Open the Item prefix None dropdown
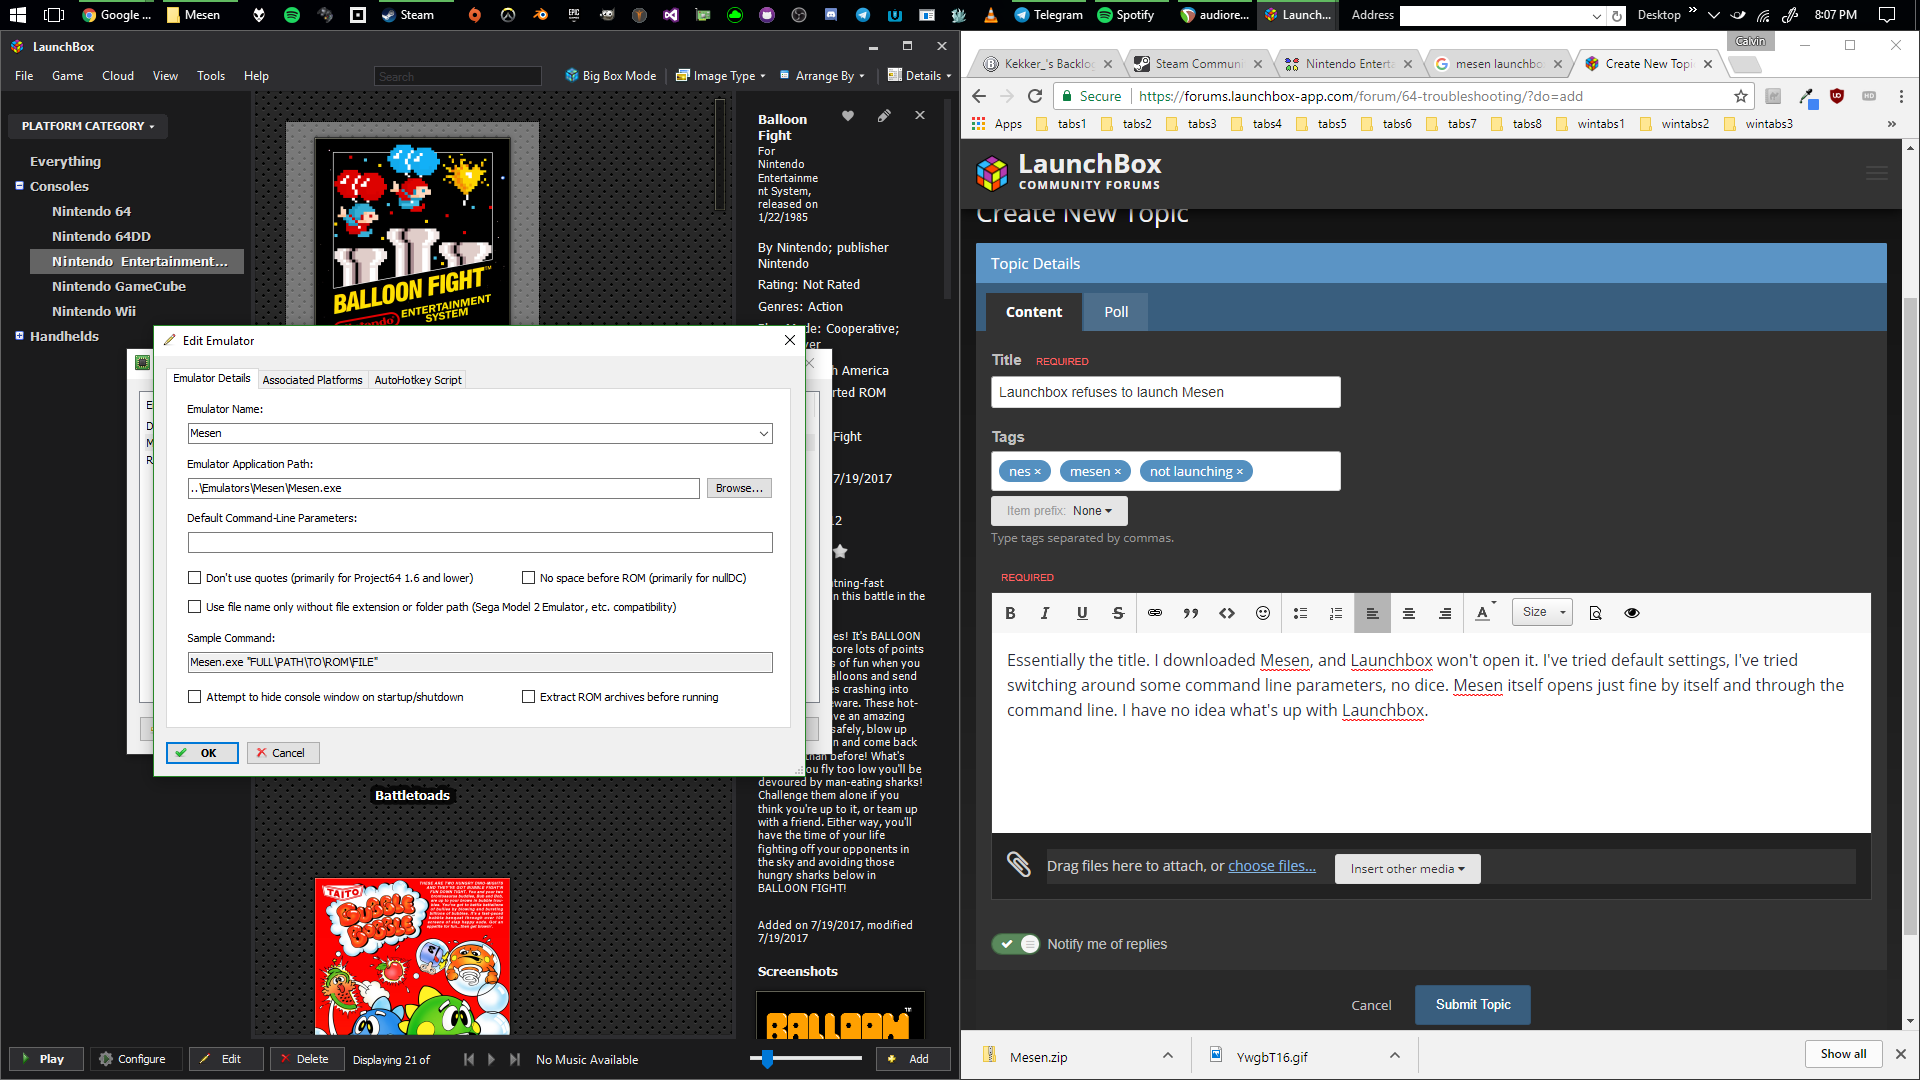 tap(1059, 511)
